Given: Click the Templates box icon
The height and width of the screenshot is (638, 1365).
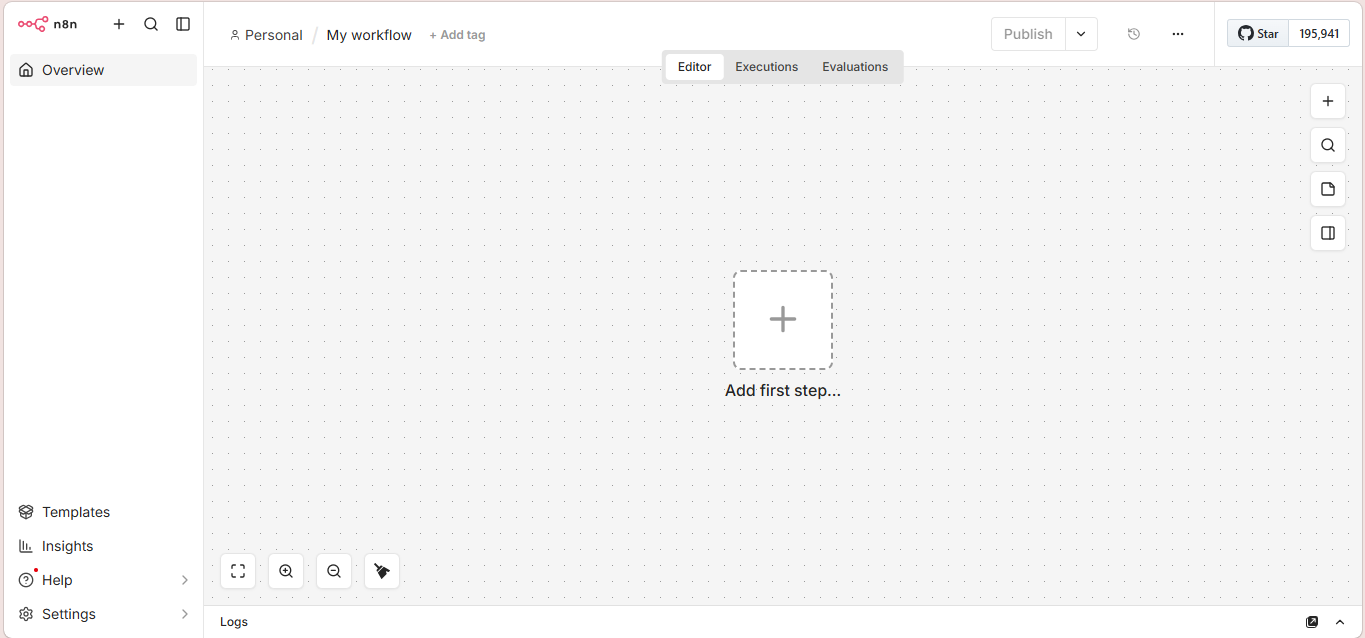Looking at the screenshot, I should [x=26, y=512].
